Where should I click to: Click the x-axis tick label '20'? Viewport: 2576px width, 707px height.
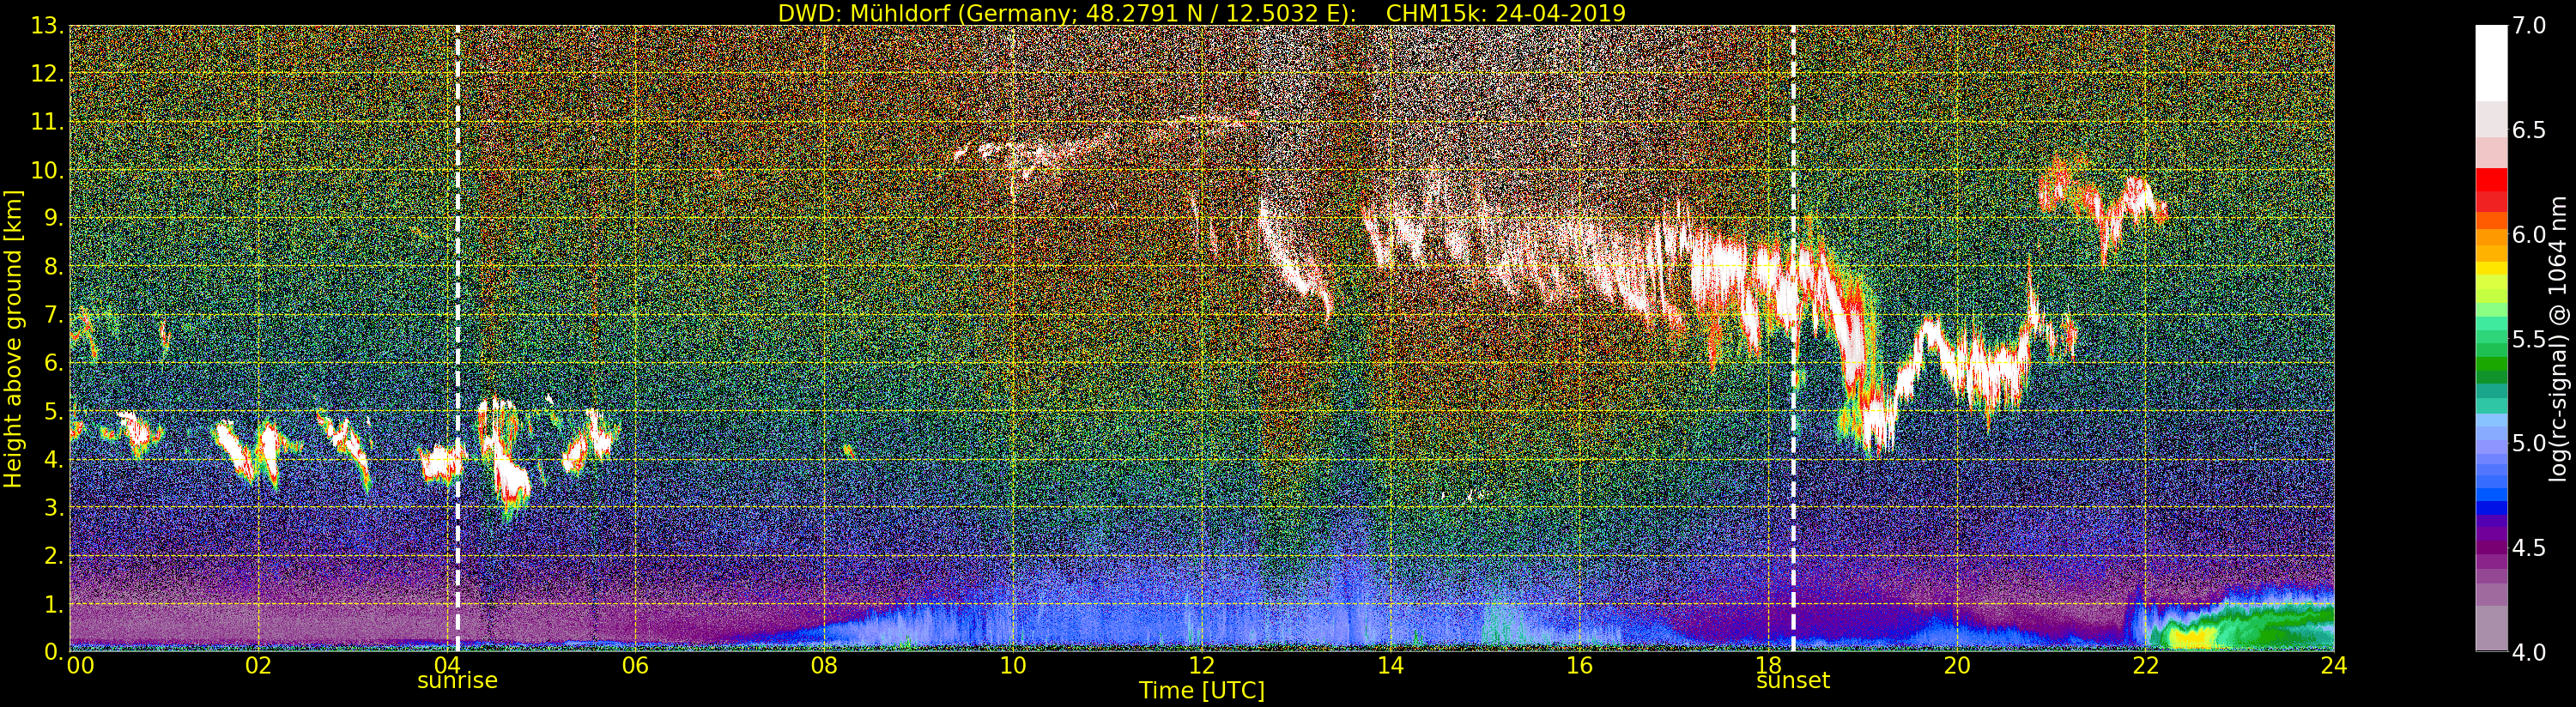coord(1956,666)
